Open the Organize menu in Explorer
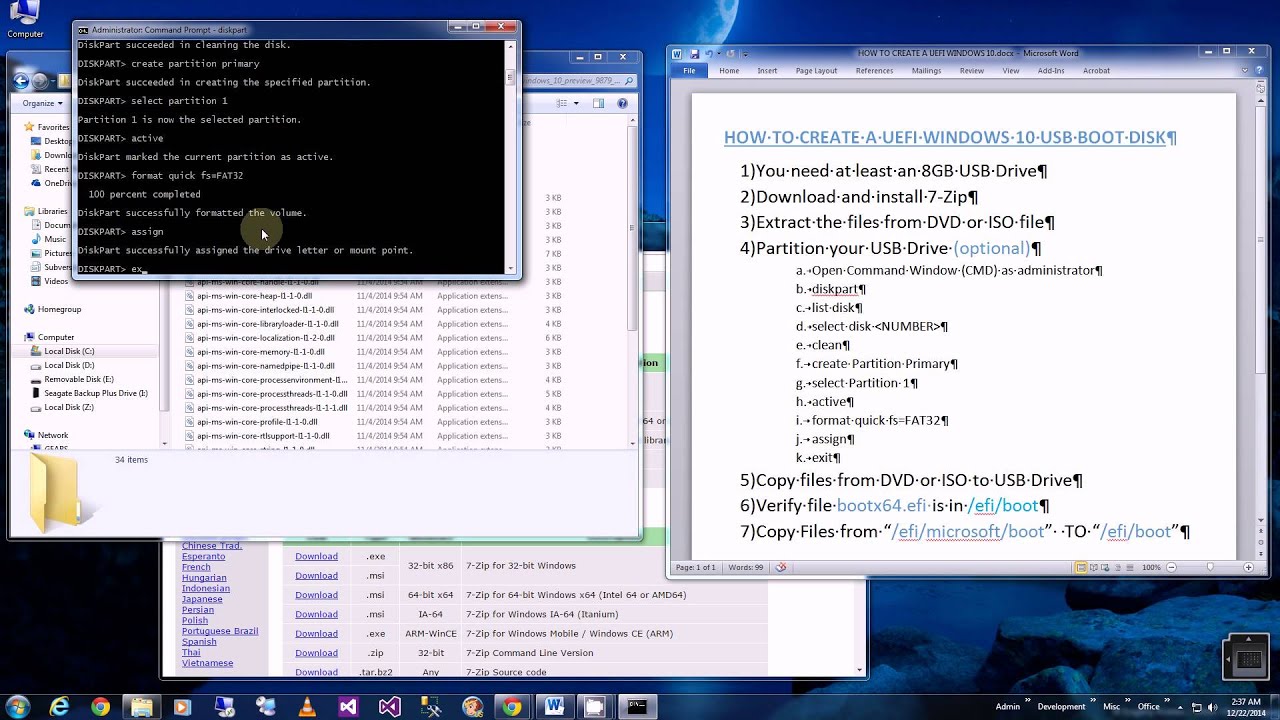This screenshot has height=720, width=1280. coord(42,103)
